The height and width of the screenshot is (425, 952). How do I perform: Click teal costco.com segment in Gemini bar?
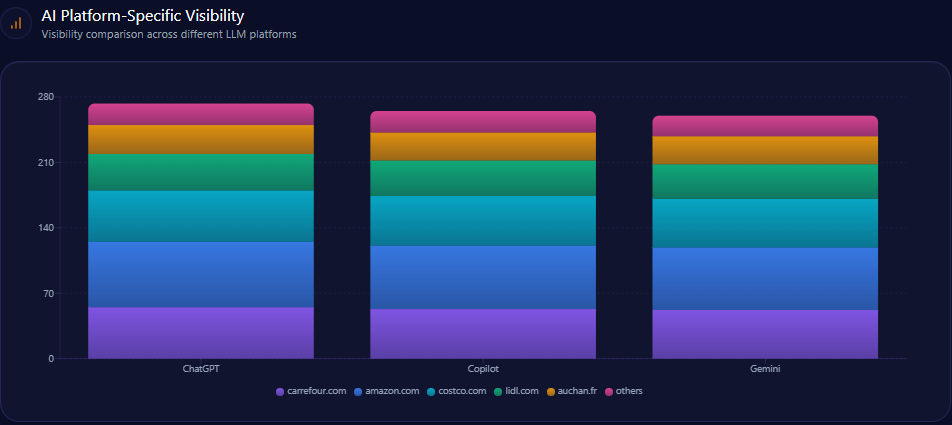point(765,223)
